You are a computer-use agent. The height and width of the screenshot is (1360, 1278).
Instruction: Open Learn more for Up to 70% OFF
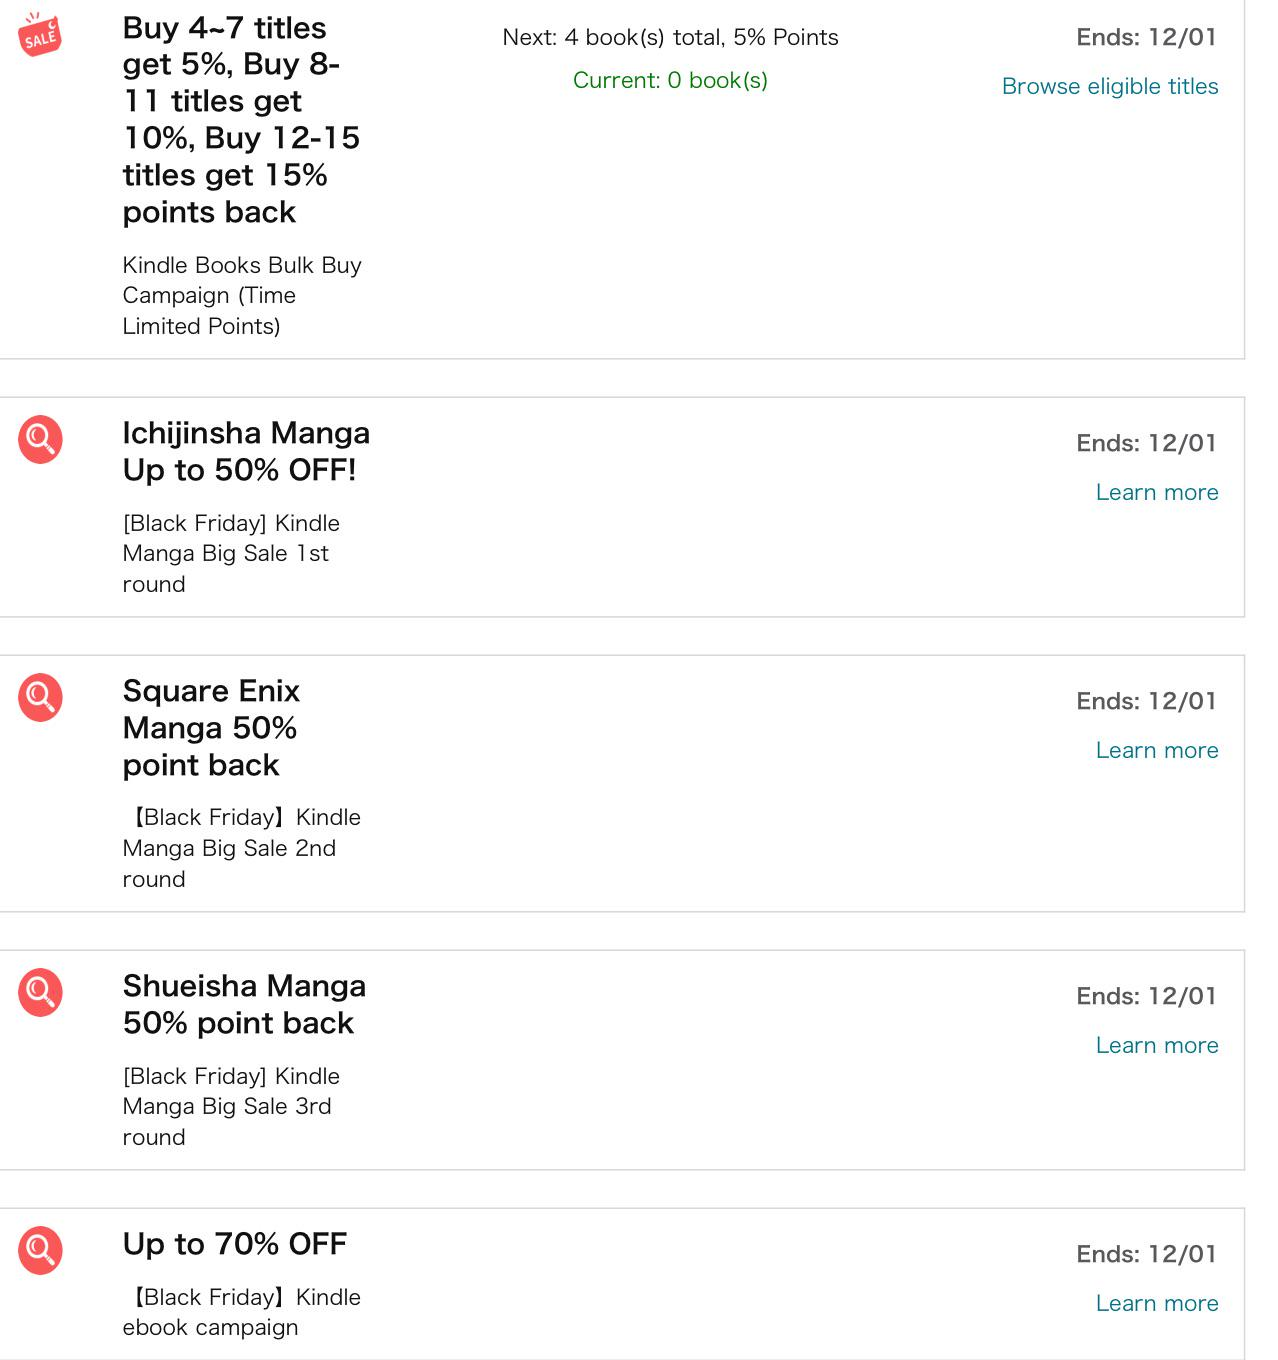click(1157, 1303)
